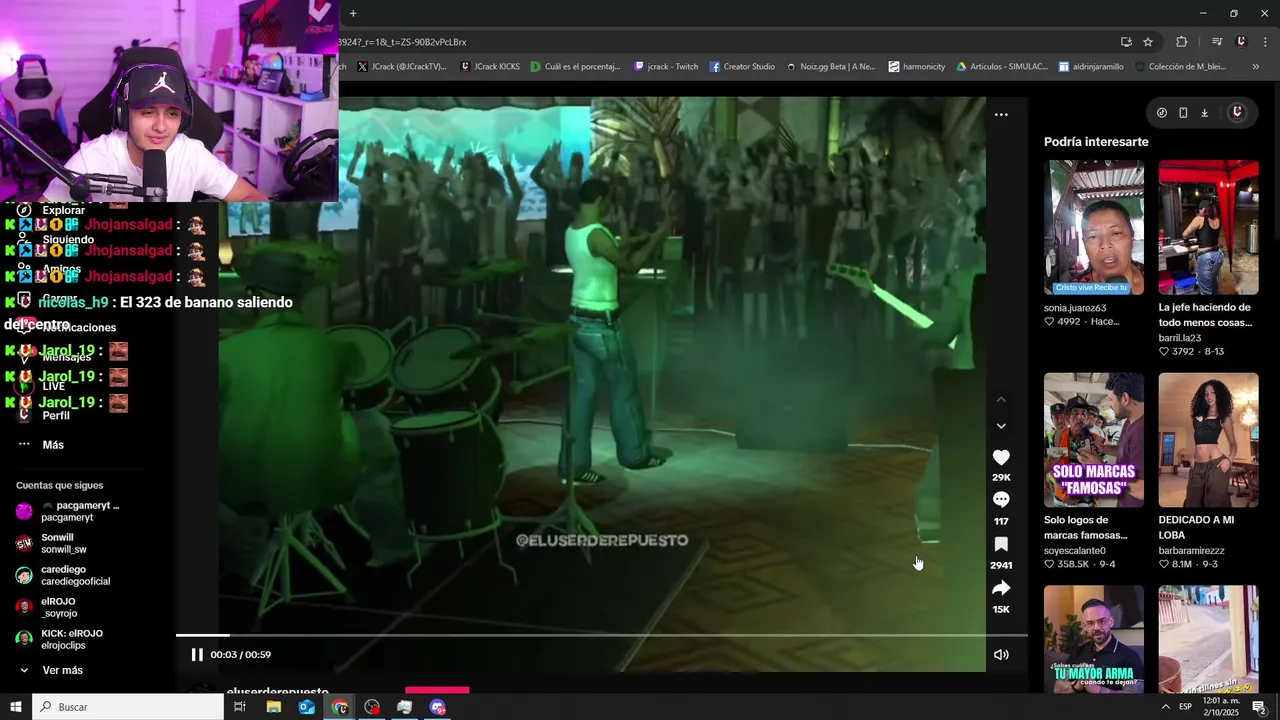Like the video with the heart icon
Screen dimensions: 1280x720
(x=1001, y=457)
